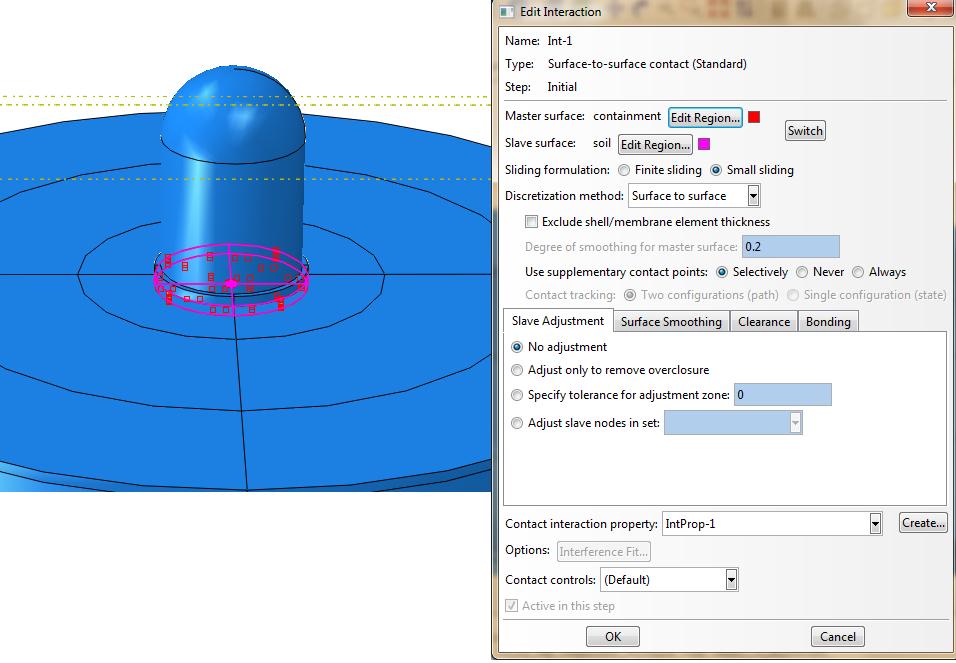Click the slave surface name soil

[602, 143]
